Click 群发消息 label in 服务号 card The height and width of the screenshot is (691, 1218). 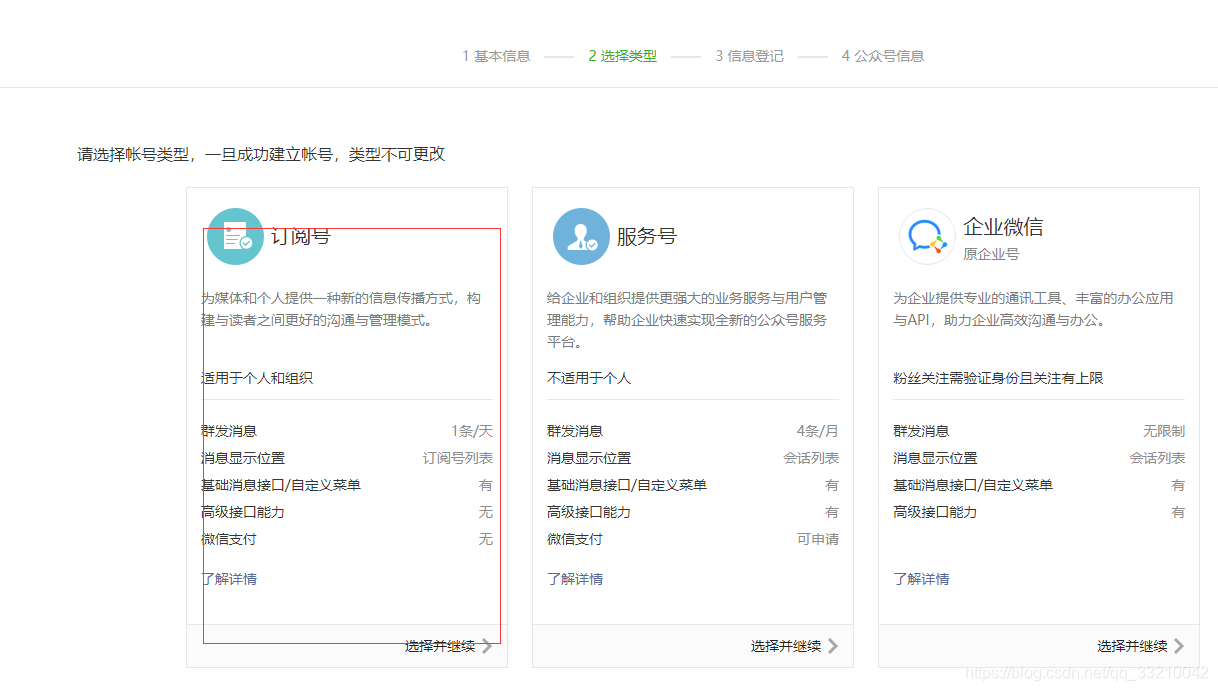click(575, 431)
